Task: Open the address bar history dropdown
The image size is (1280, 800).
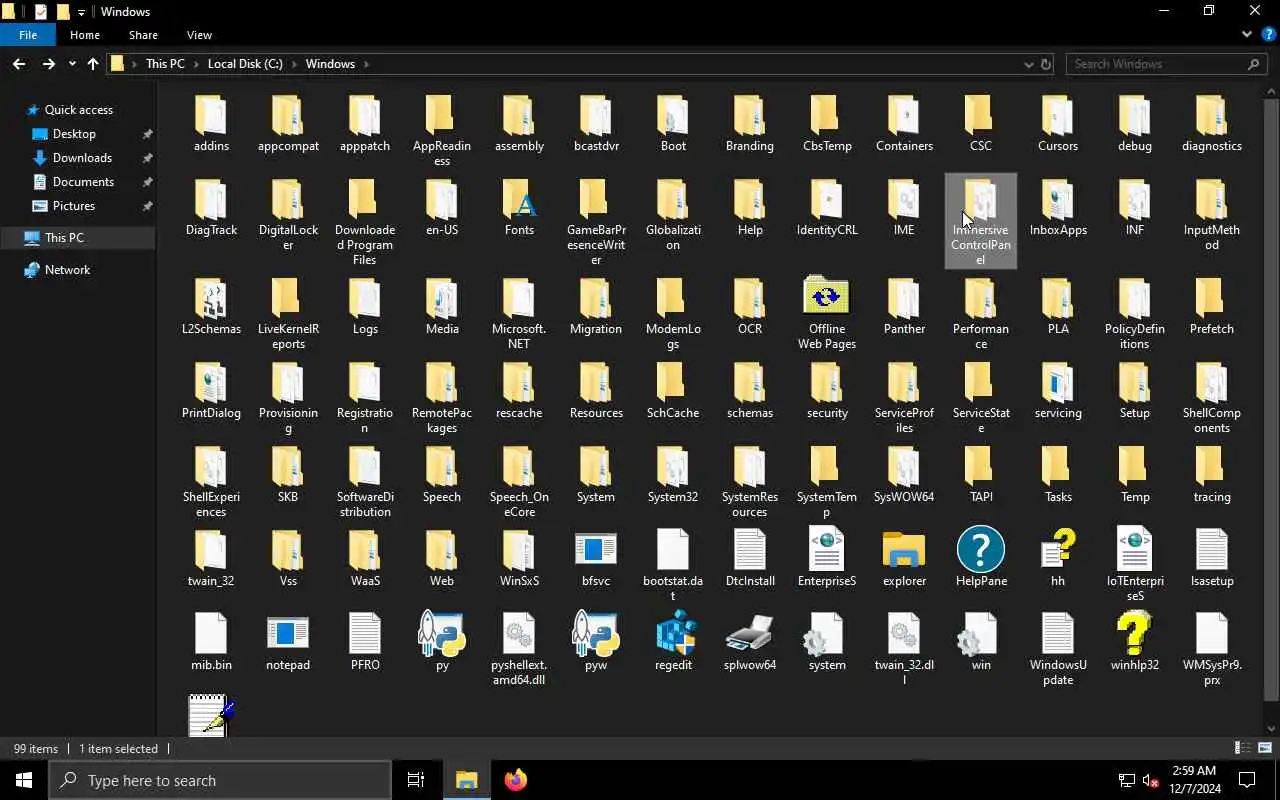Action: pyautogui.click(x=1028, y=64)
